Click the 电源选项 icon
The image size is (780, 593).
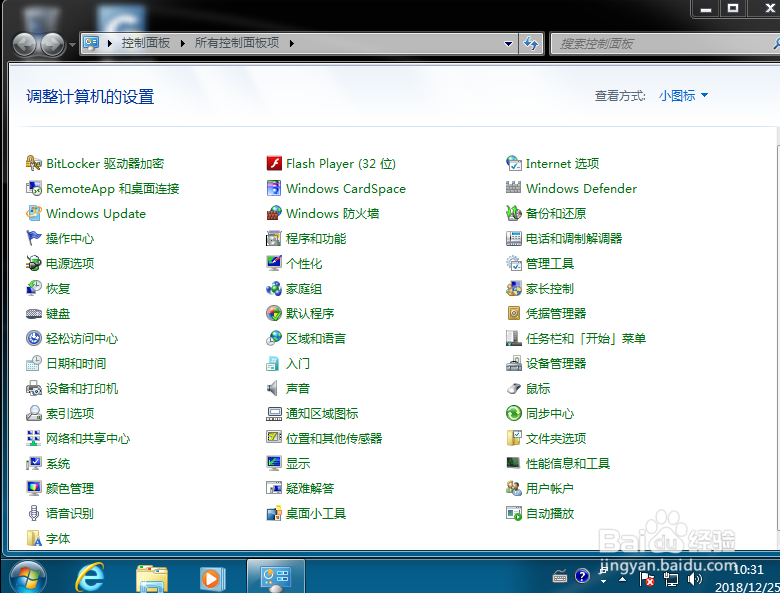34,263
